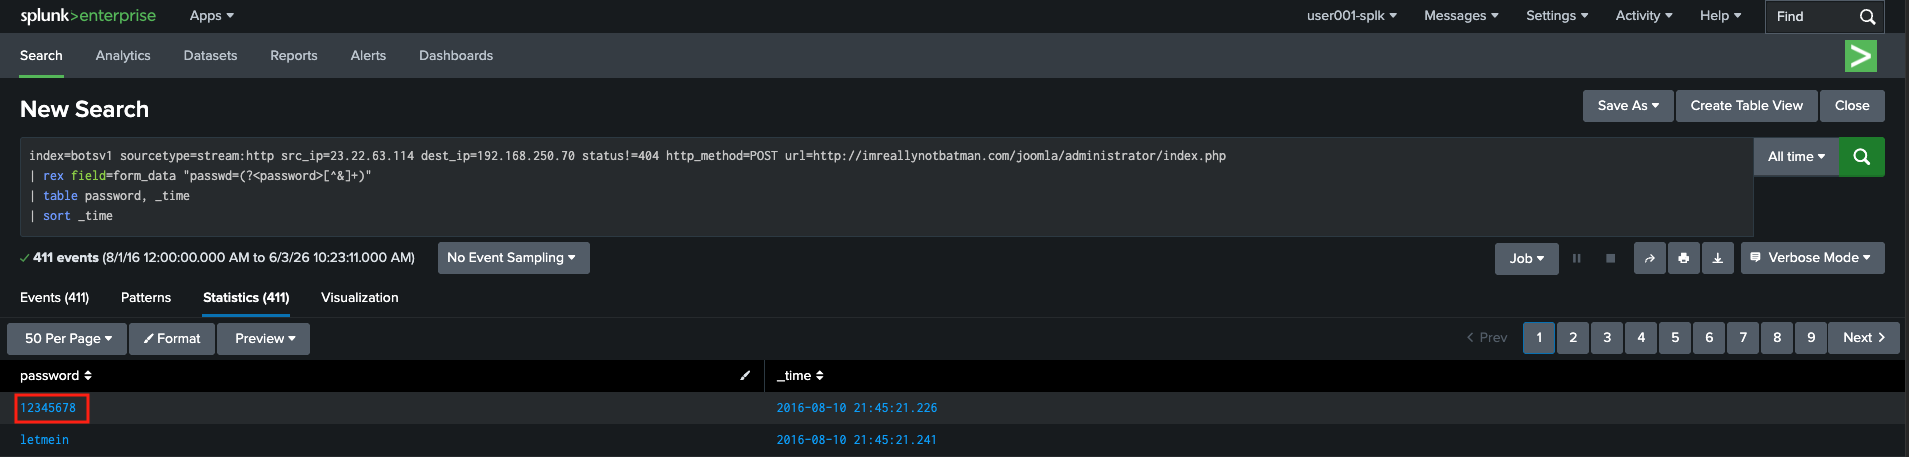The image size is (1909, 457).
Task: Go to results page 7
Action: tap(1743, 338)
